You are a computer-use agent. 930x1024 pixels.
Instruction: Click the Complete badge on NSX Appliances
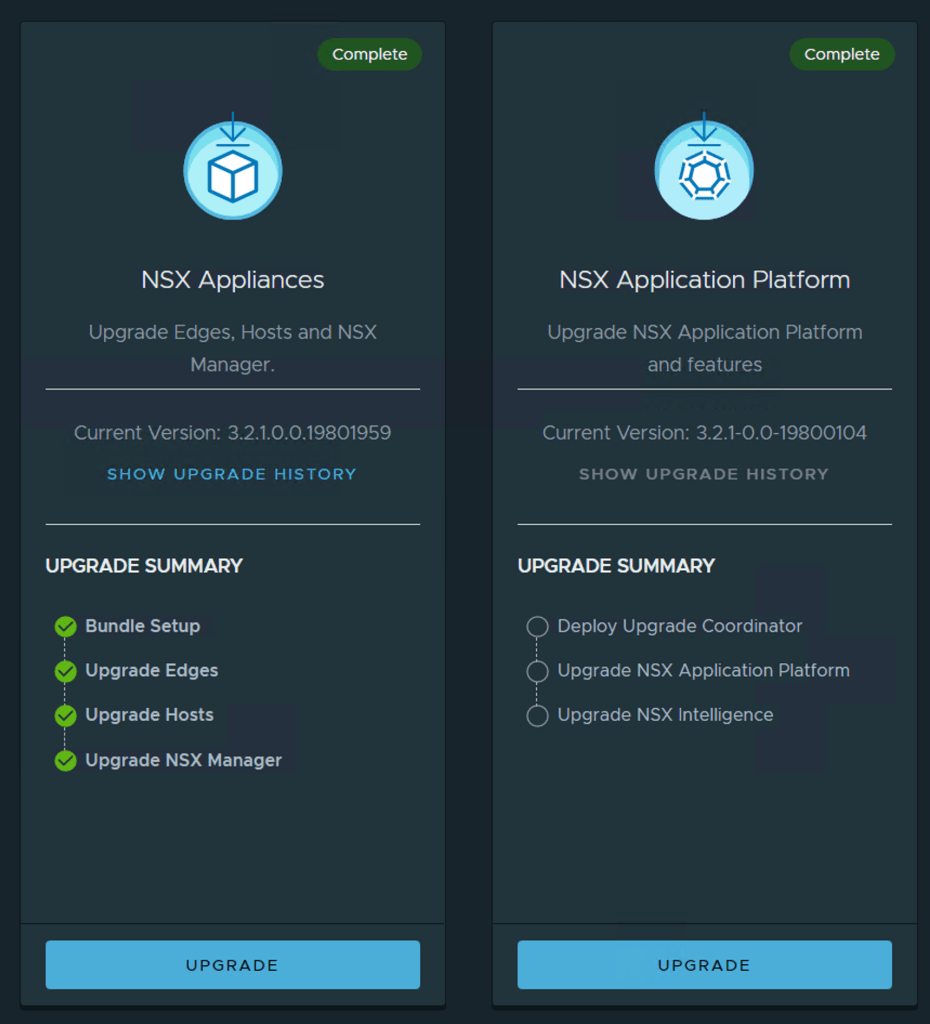(x=370, y=54)
